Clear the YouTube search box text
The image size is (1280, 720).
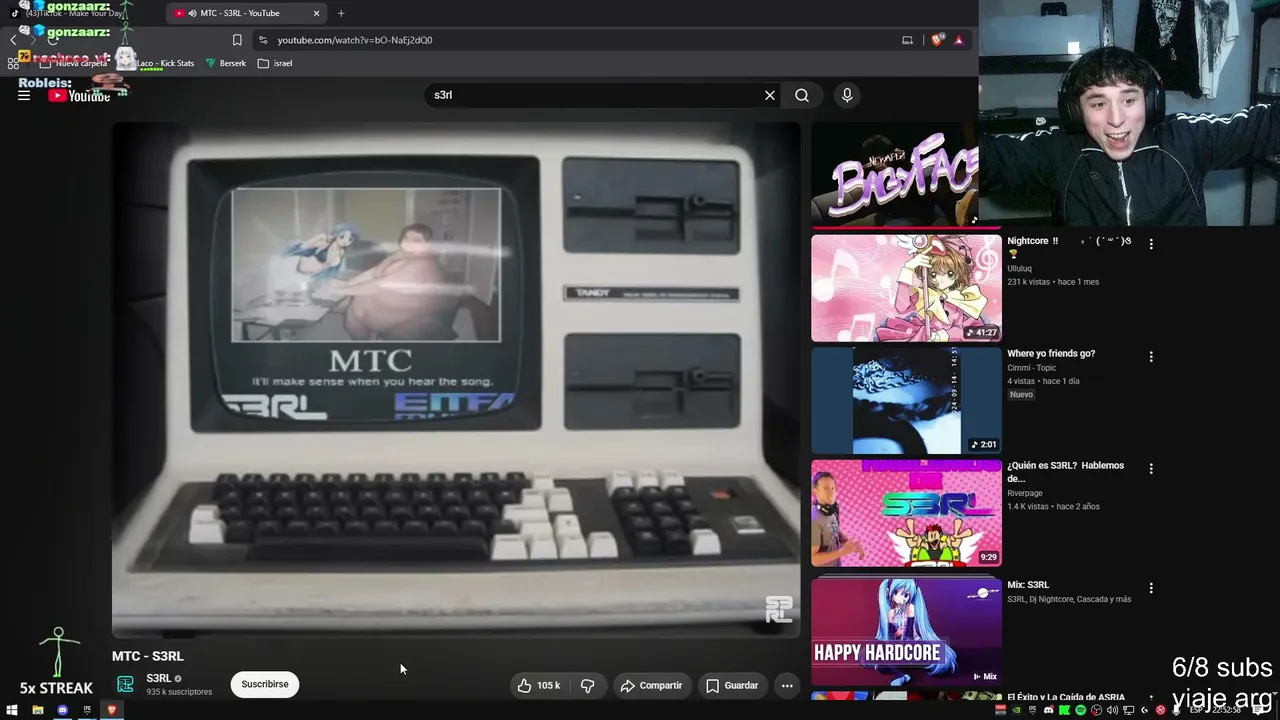(770, 95)
